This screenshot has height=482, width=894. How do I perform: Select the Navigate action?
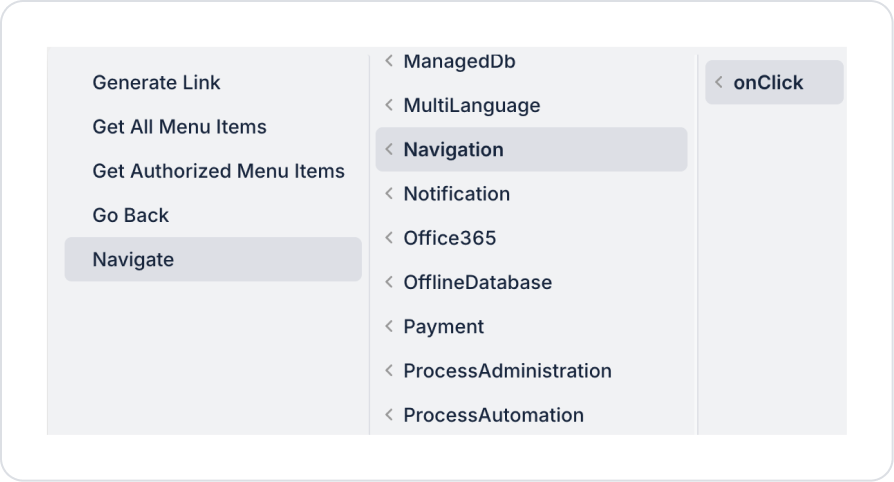point(133,260)
